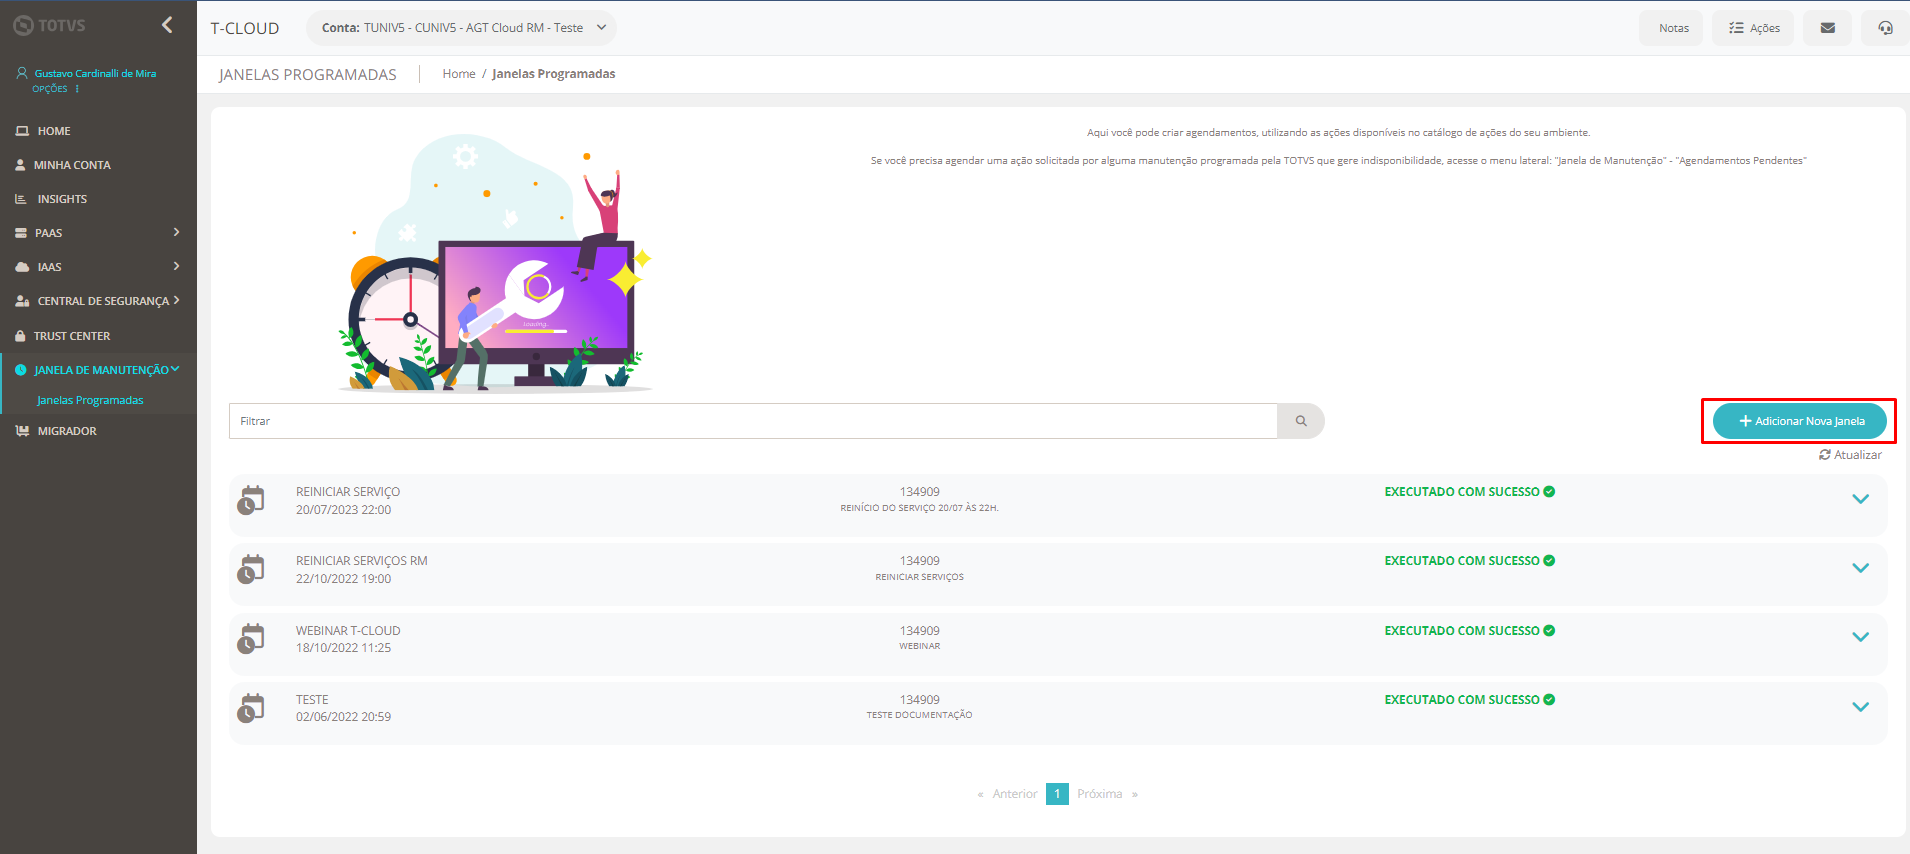This screenshot has height=854, width=1910.
Task: Click the Janela de Manutenção clock icon
Action: (x=21, y=370)
